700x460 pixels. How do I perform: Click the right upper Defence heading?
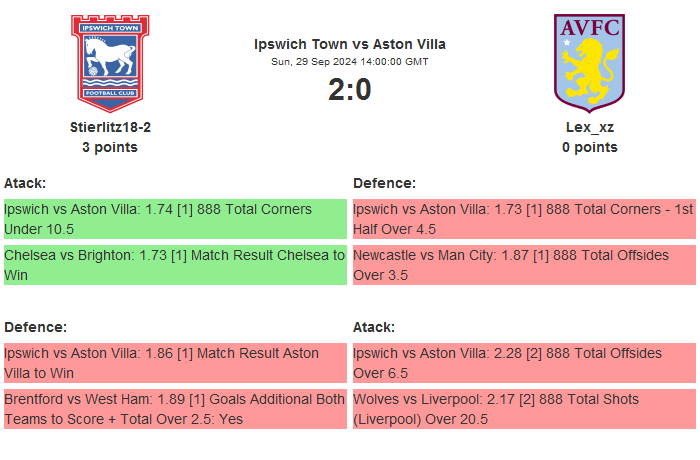(385, 183)
